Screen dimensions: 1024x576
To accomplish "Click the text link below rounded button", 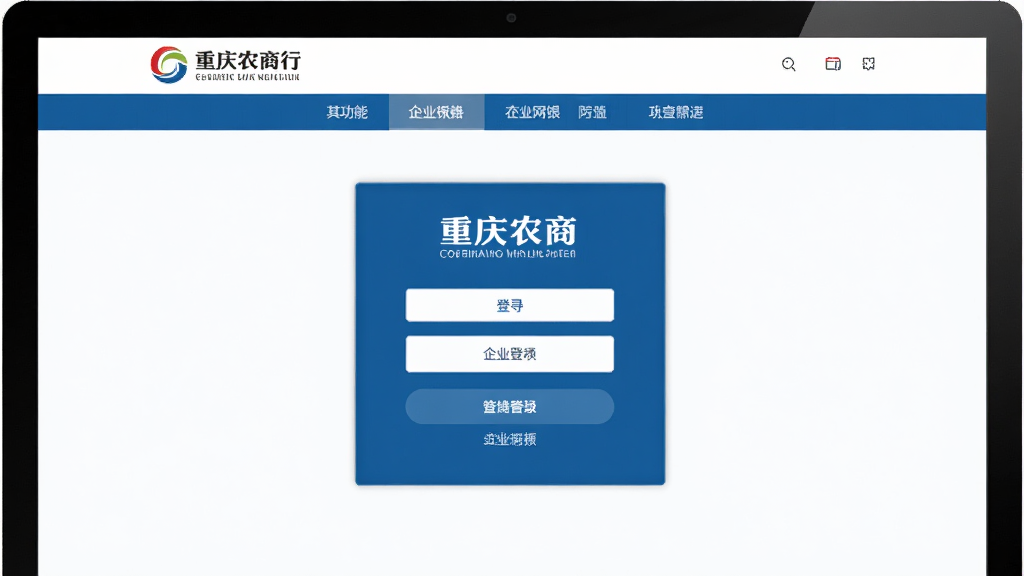I will (x=509, y=440).
